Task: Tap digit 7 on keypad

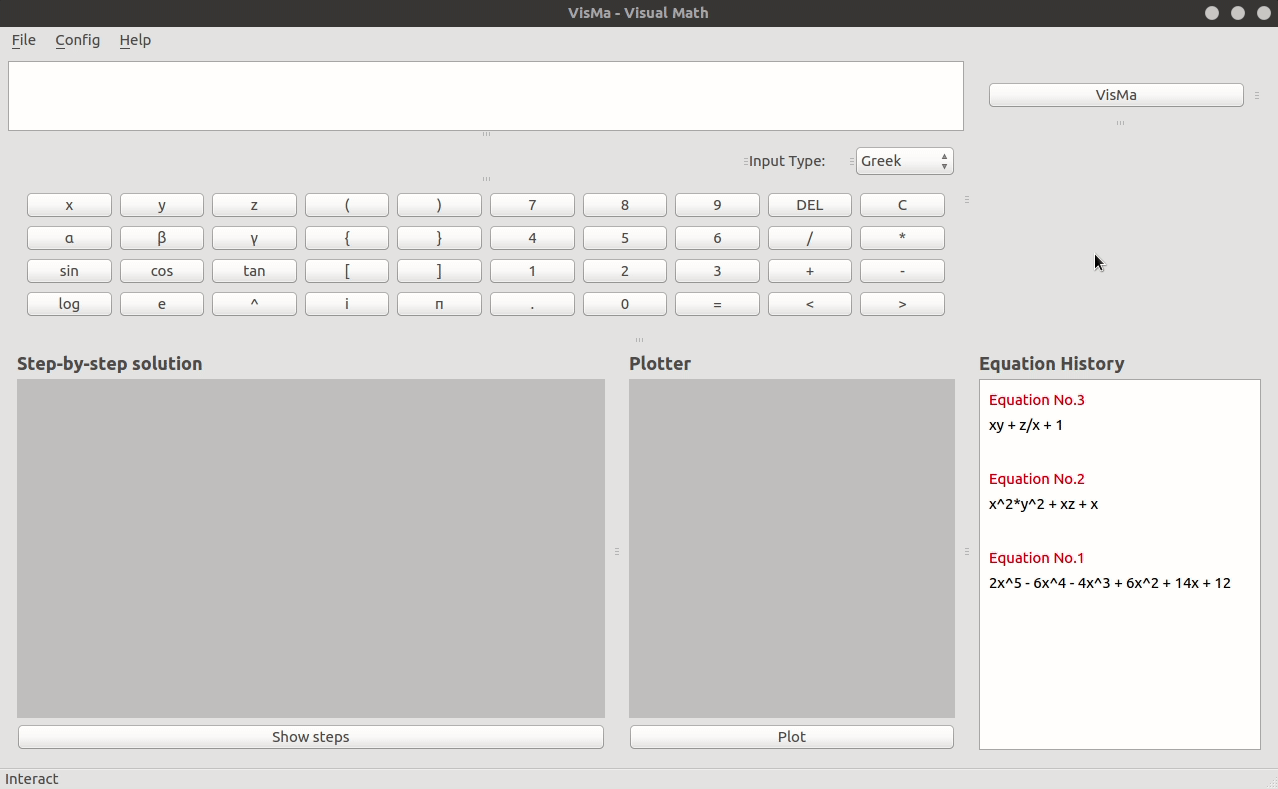Action: (532, 205)
